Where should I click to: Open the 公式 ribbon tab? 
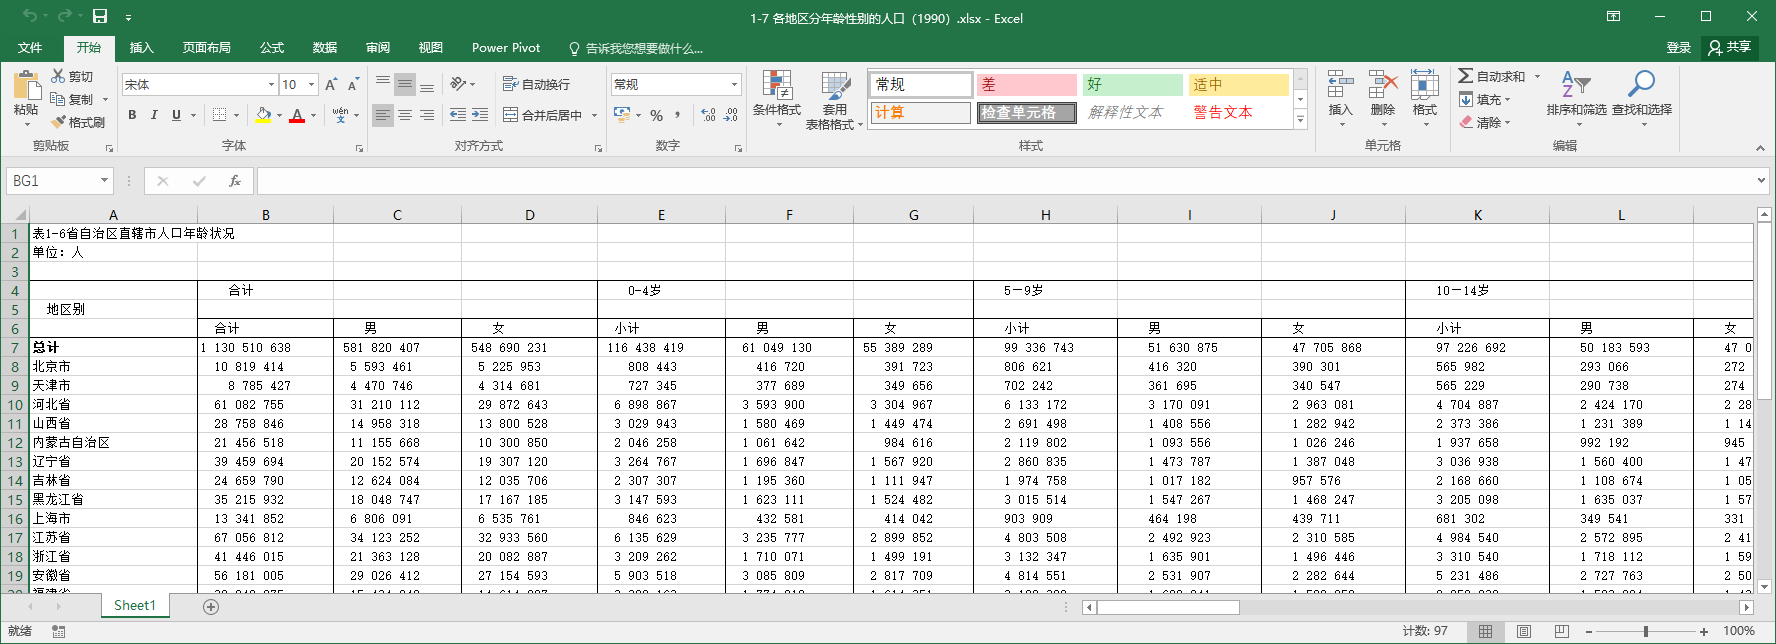point(272,48)
